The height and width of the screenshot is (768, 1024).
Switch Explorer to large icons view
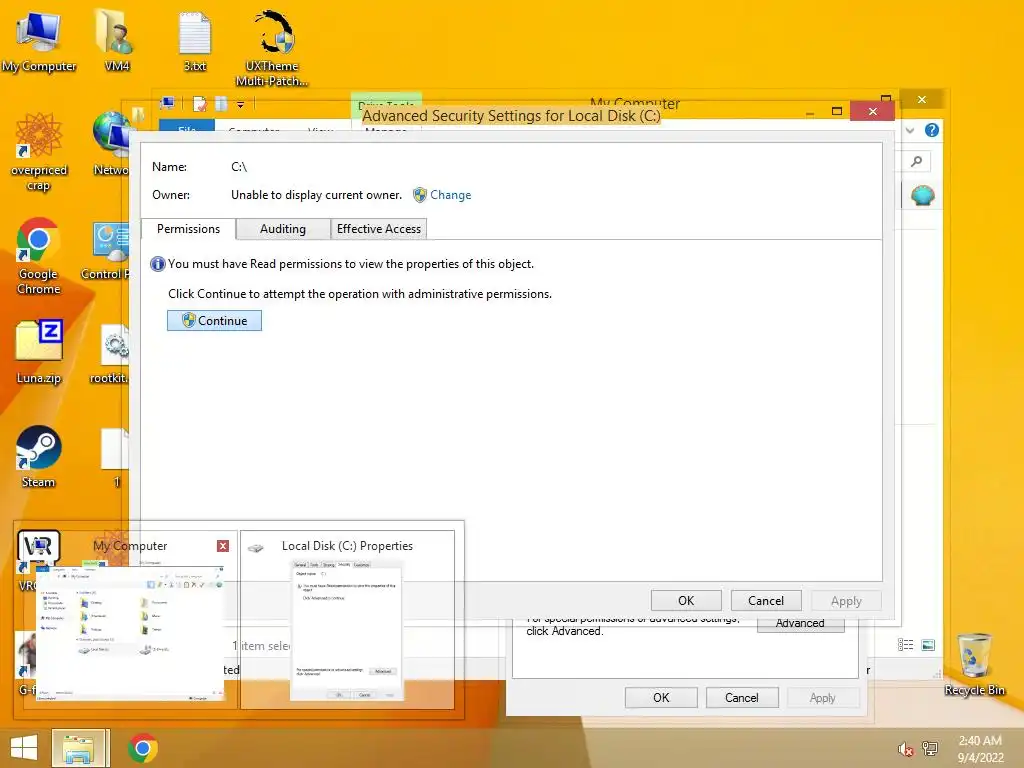tap(928, 645)
